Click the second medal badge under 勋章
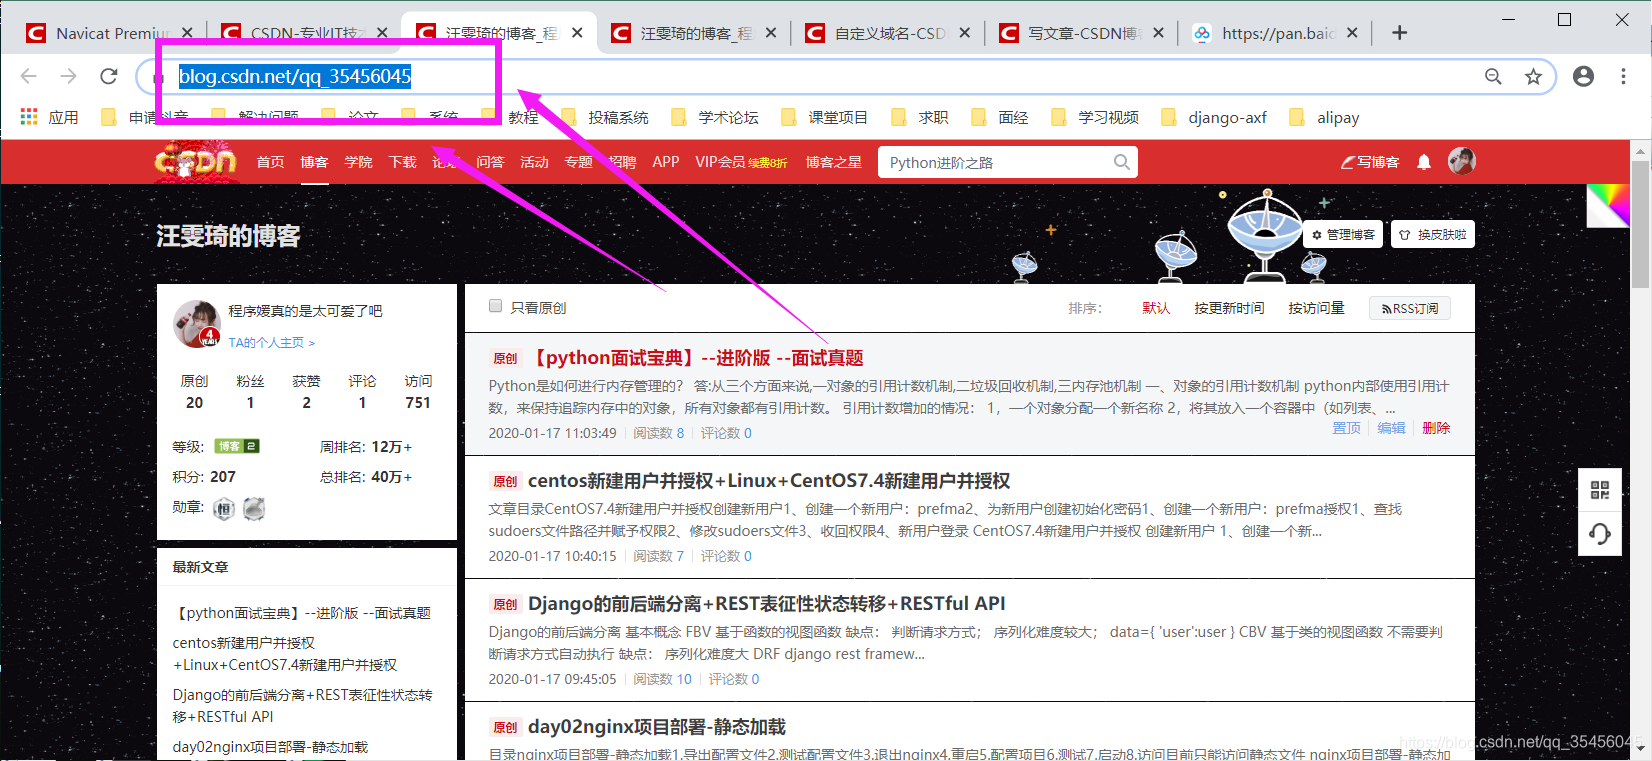Image resolution: width=1652 pixels, height=761 pixels. [254, 509]
